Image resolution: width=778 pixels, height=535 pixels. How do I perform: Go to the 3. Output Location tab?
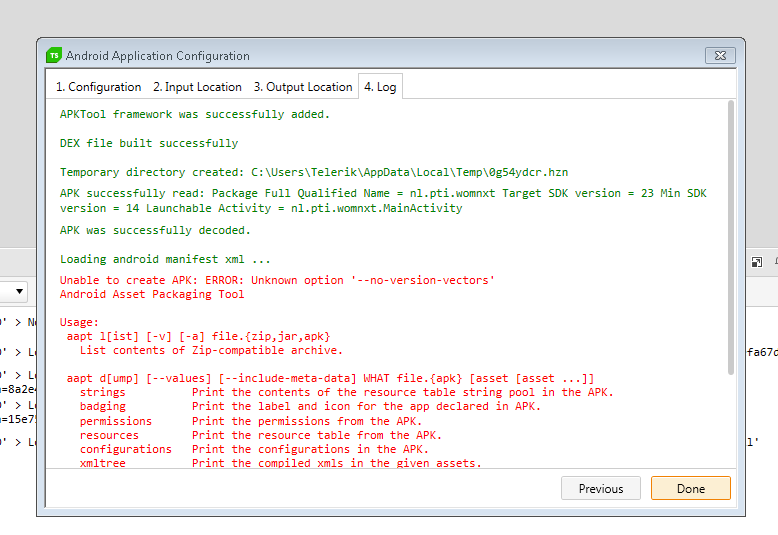click(302, 87)
